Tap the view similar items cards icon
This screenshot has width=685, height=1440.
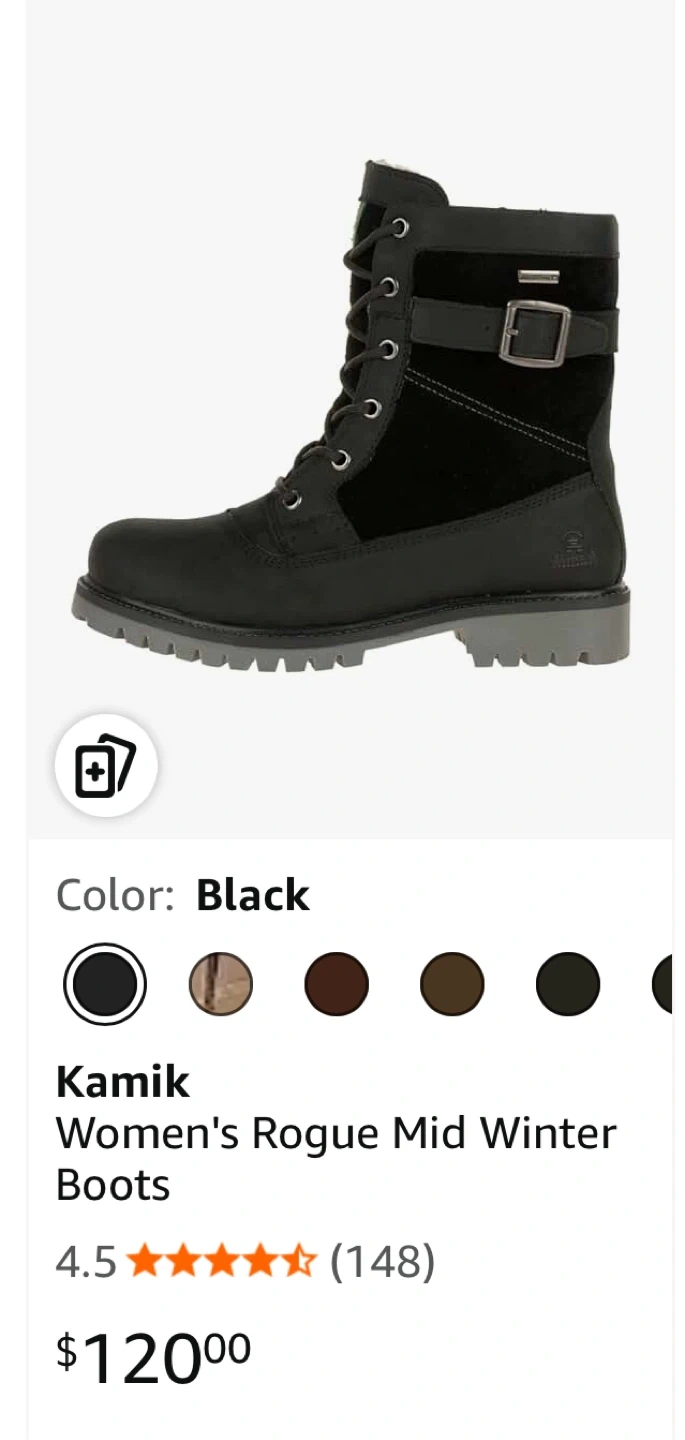coord(105,766)
